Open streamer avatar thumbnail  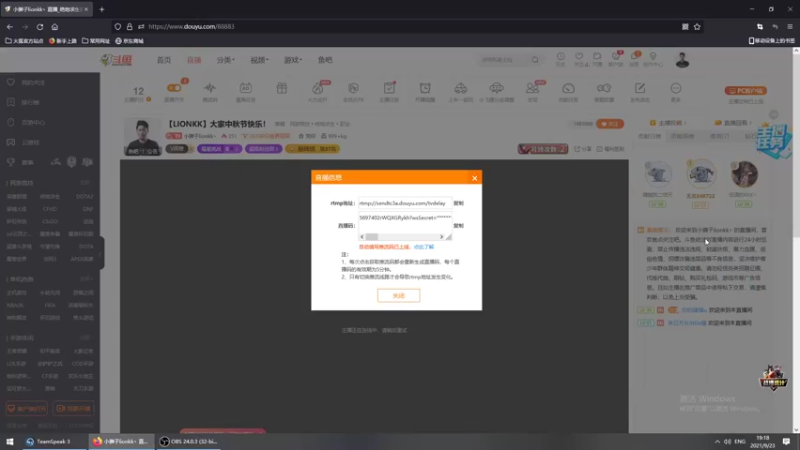[x=142, y=137]
